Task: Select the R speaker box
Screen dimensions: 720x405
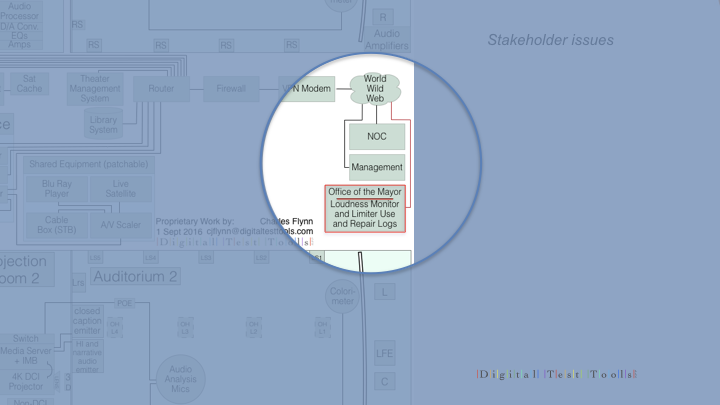Action: tap(383, 17)
